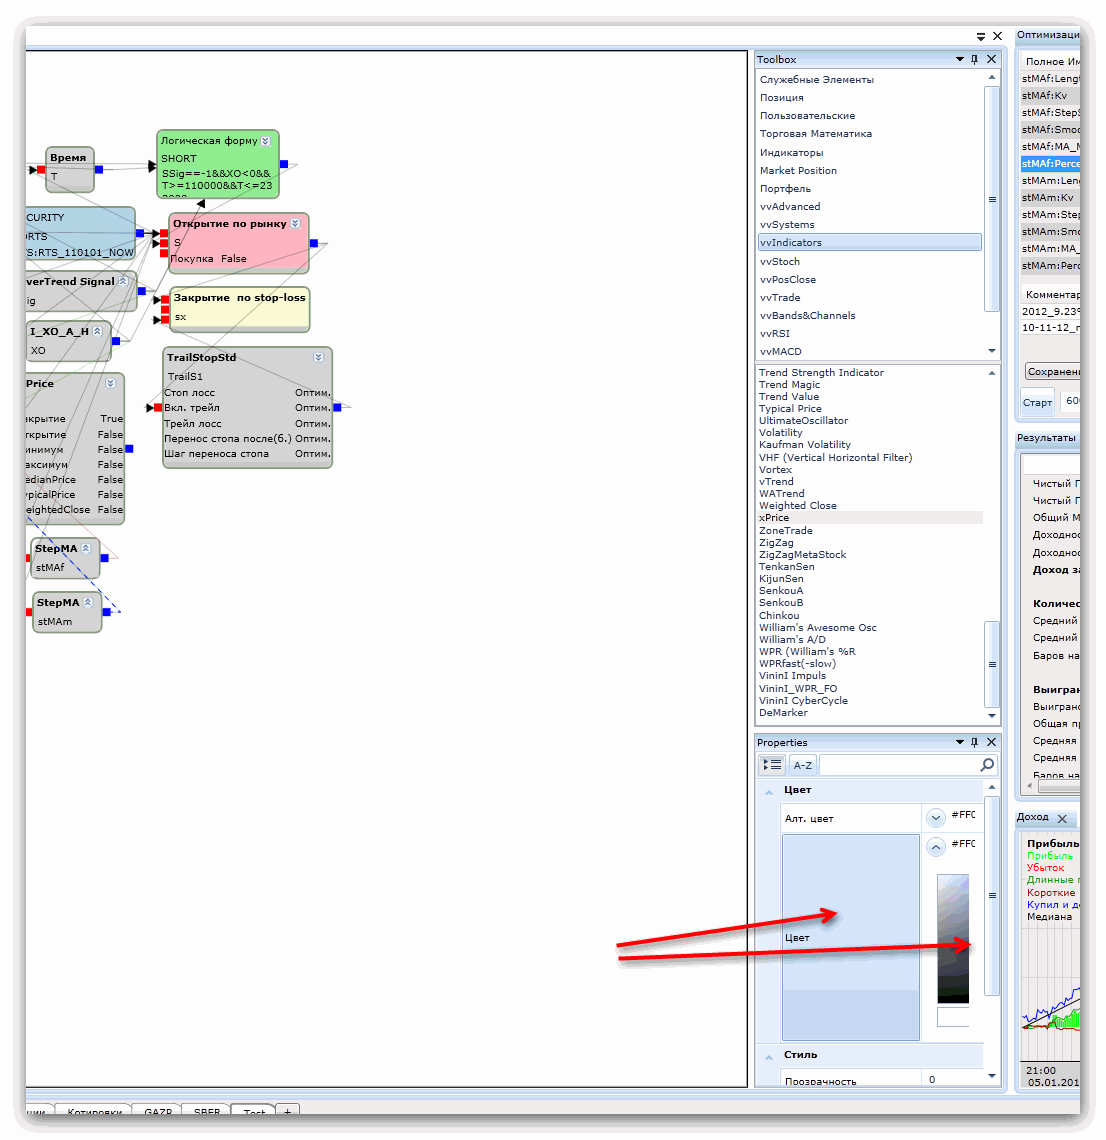Expand the Алт. цвет color picker

click(936, 818)
